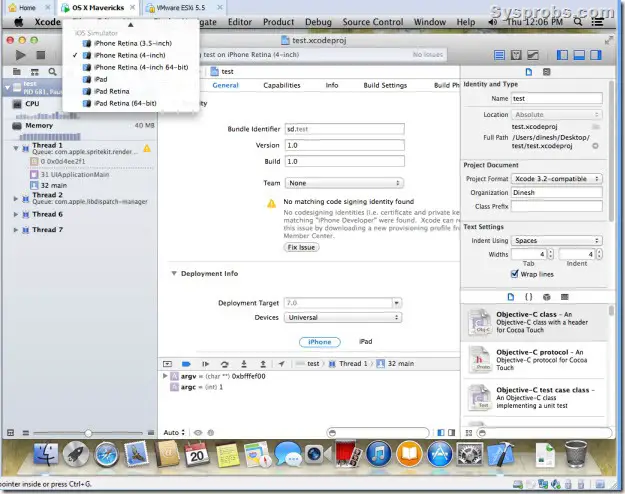This screenshot has height=494, width=625.
Task: Adjust the debug navigator stack detail slider
Action: (88, 433)
